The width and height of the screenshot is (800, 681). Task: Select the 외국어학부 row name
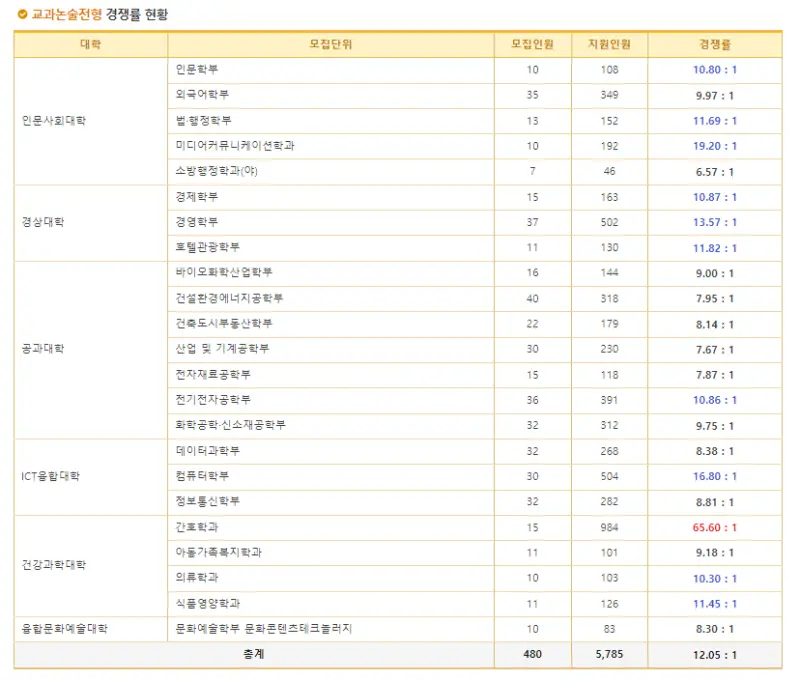pos(202,95)
